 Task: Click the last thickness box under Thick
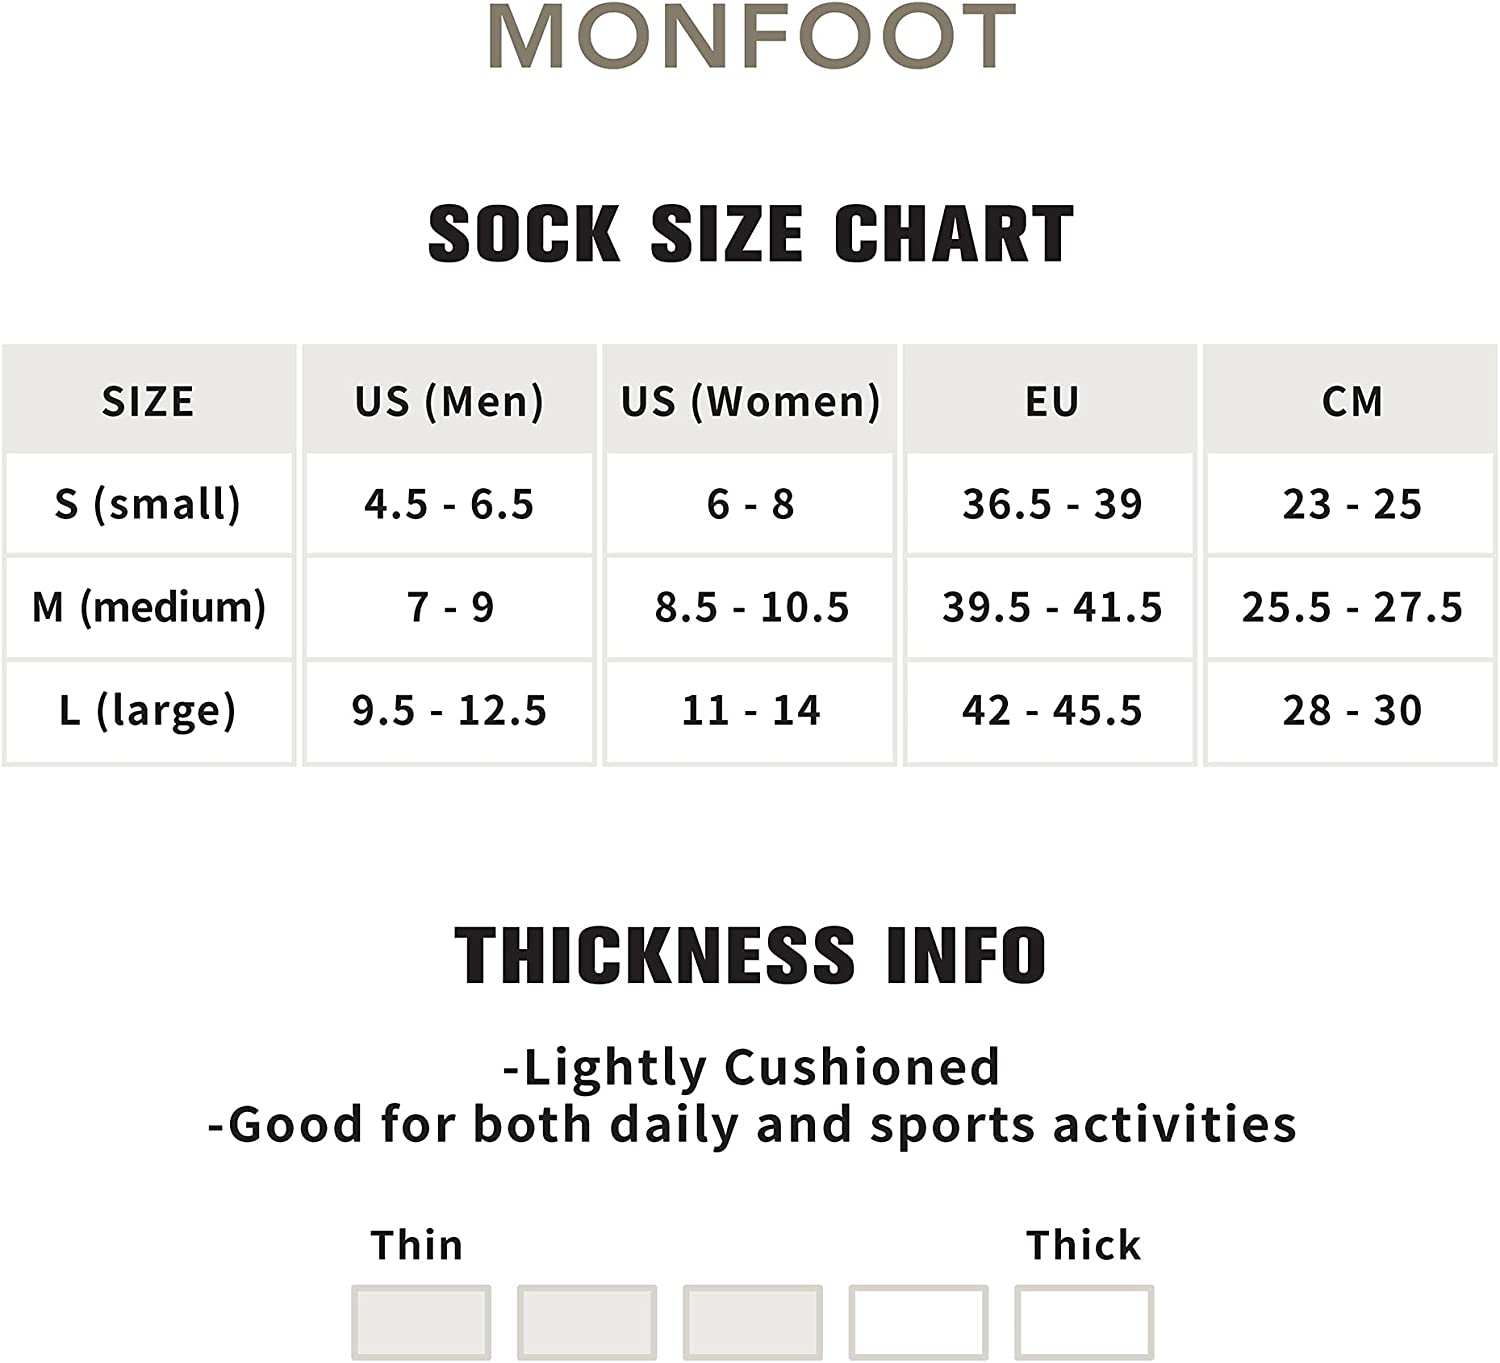point(1084,1321)
